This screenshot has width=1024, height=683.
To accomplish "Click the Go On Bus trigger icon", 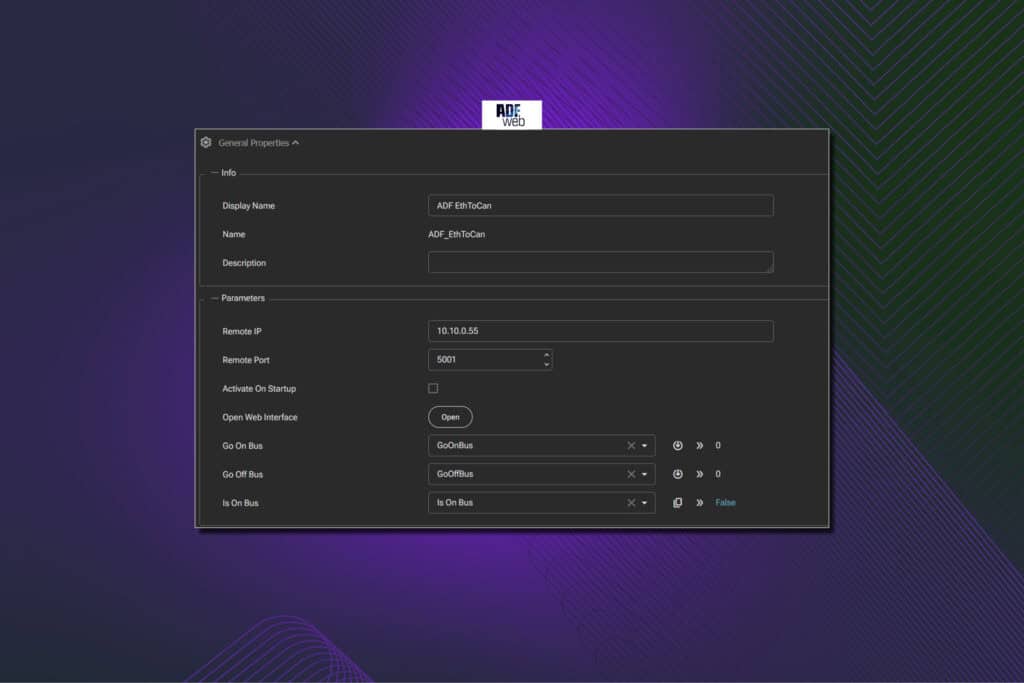I will coord(678,445).
